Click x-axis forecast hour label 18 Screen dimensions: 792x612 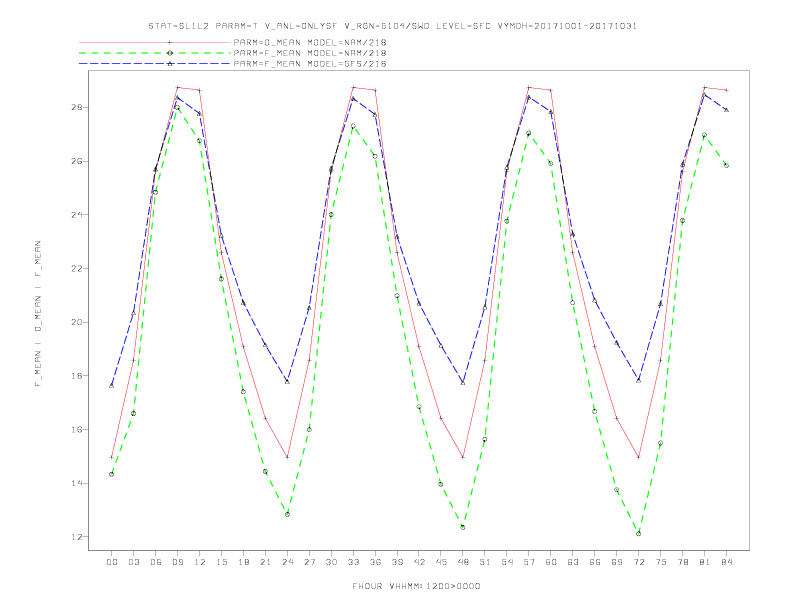pos(243,562)
